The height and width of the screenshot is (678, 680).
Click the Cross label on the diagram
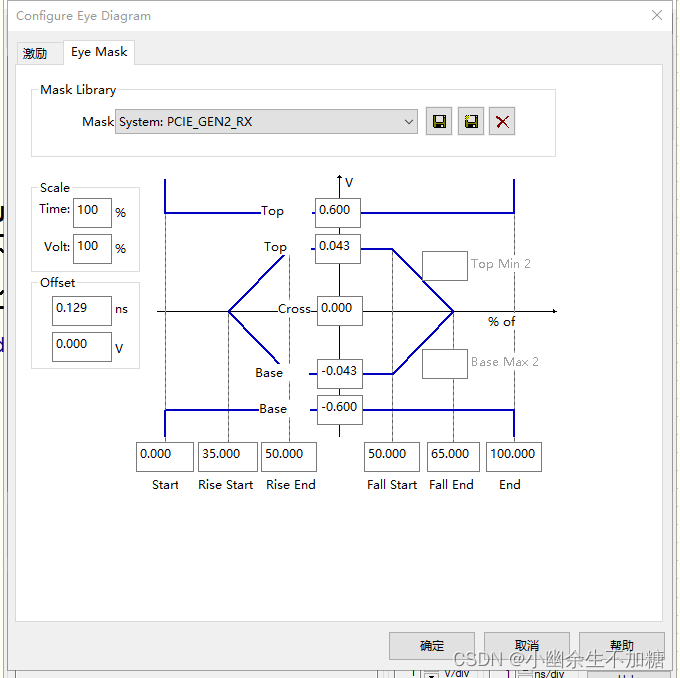(x=294, y=309)
